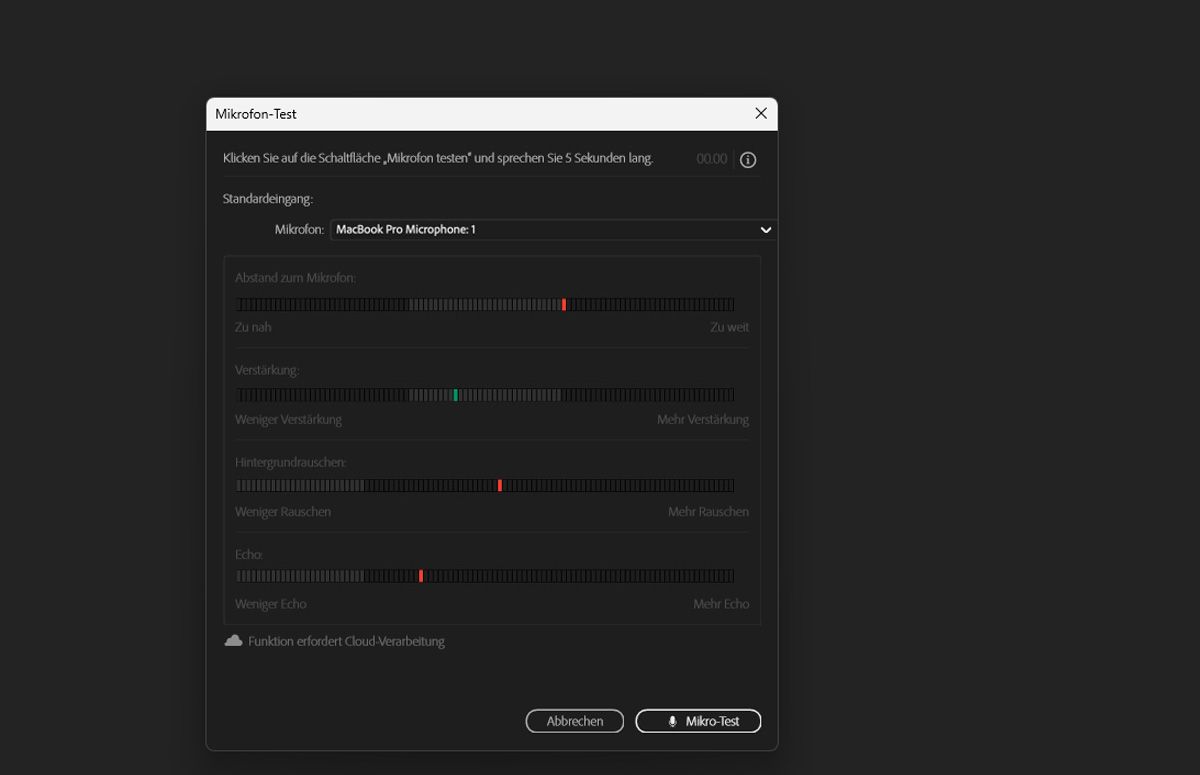The height and width of the screenshot is (775, 1200).
Task: Click the 'Funktion erfordert Cloud-Verarbeitung' text
Action: point(346,641)
